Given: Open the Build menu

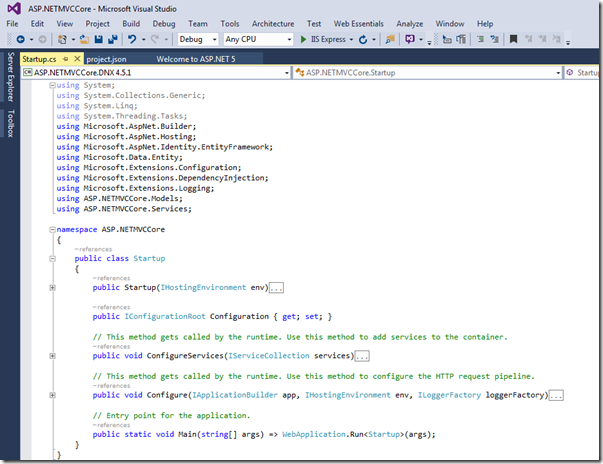Looking at the screenshot, I should (x=131, y=22).
